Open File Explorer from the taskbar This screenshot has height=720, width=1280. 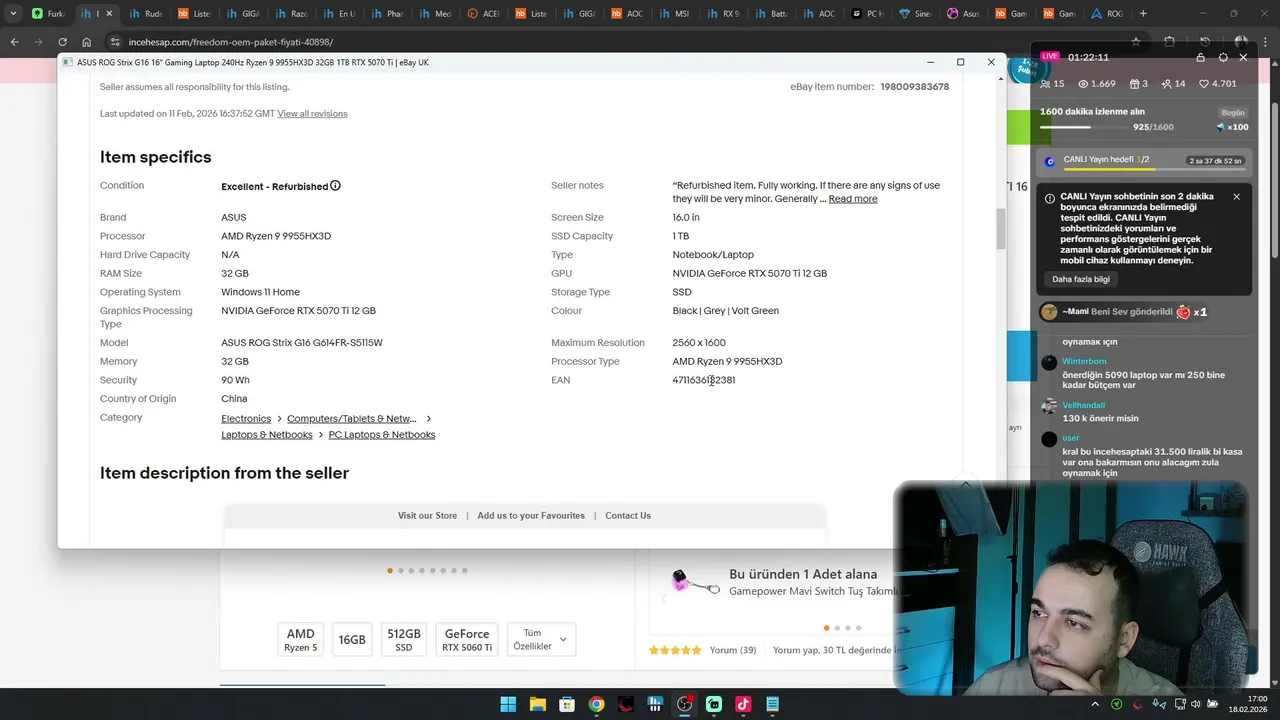[538, 704]
